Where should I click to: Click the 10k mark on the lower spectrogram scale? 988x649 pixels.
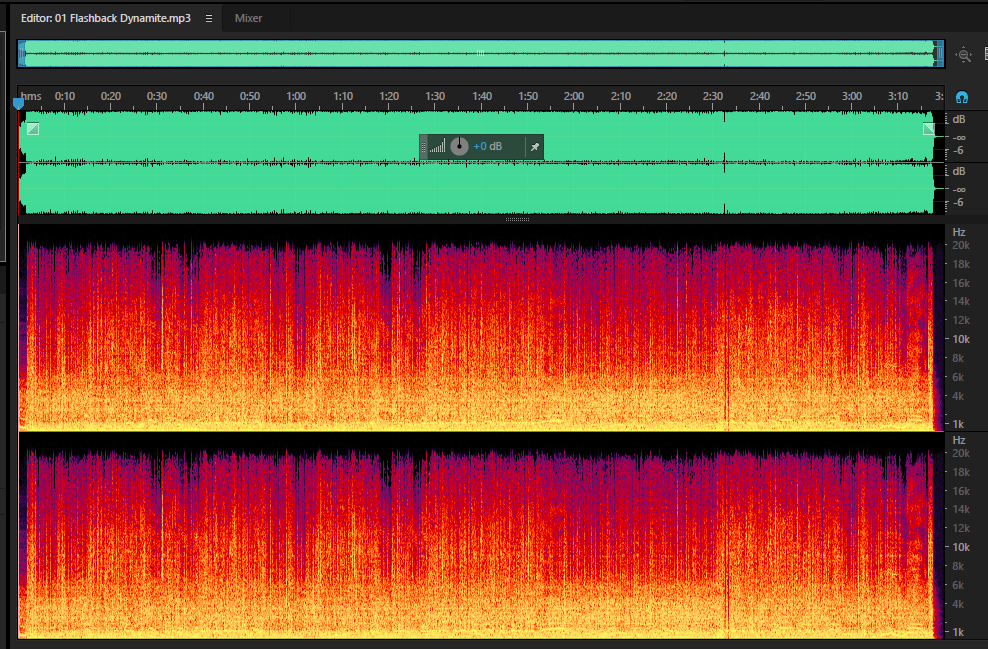tap(961, 547)
